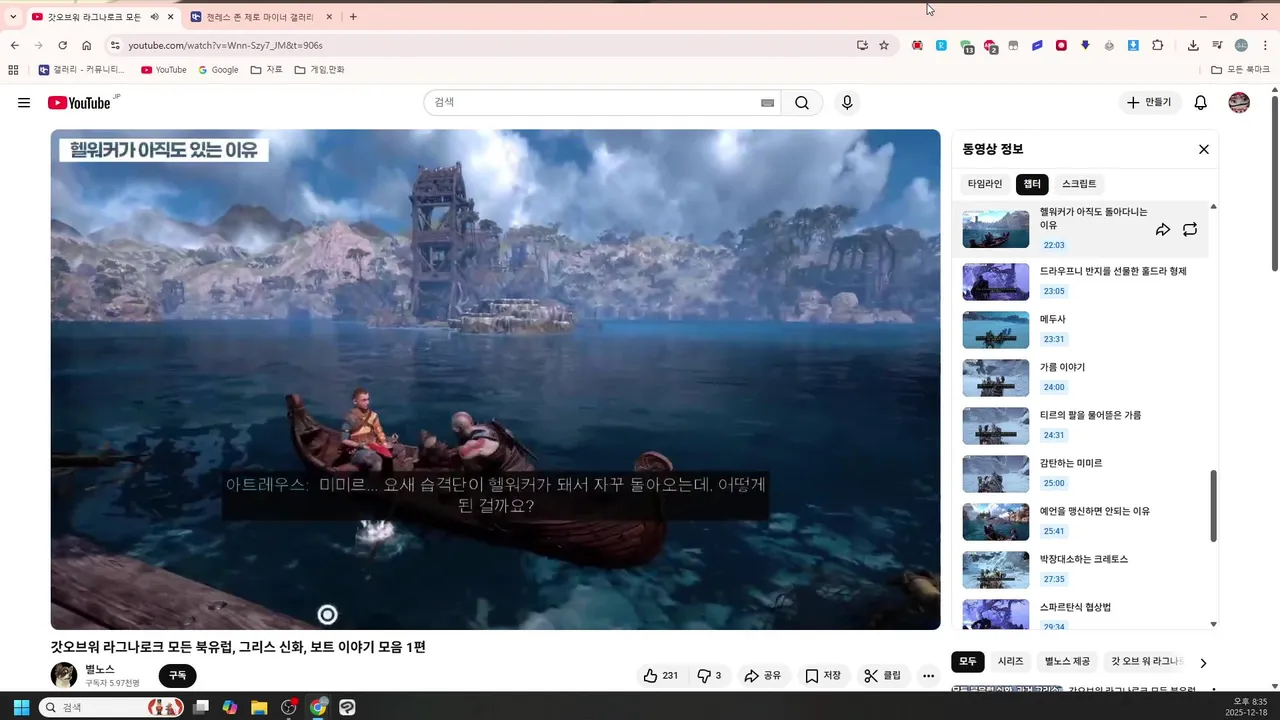
Task: Click chapter list scrollbar thumb
Action: click(1214, 505)
